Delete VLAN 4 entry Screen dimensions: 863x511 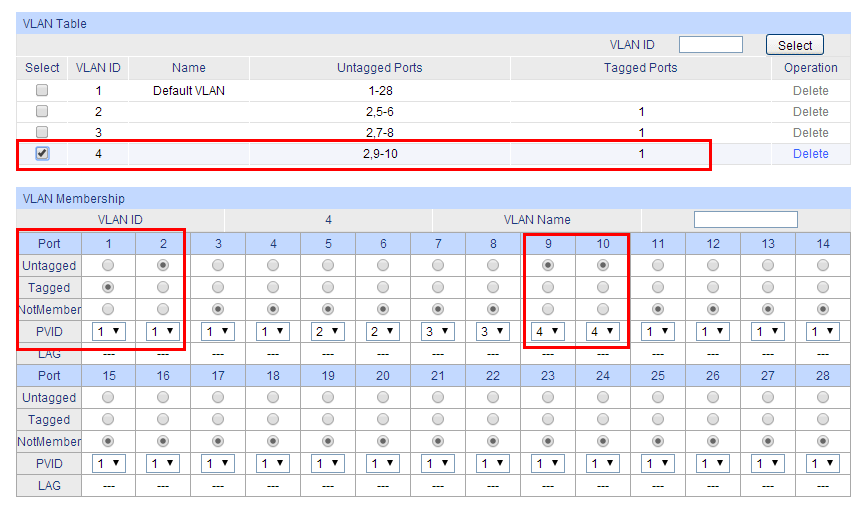click(x=810, y=154)
